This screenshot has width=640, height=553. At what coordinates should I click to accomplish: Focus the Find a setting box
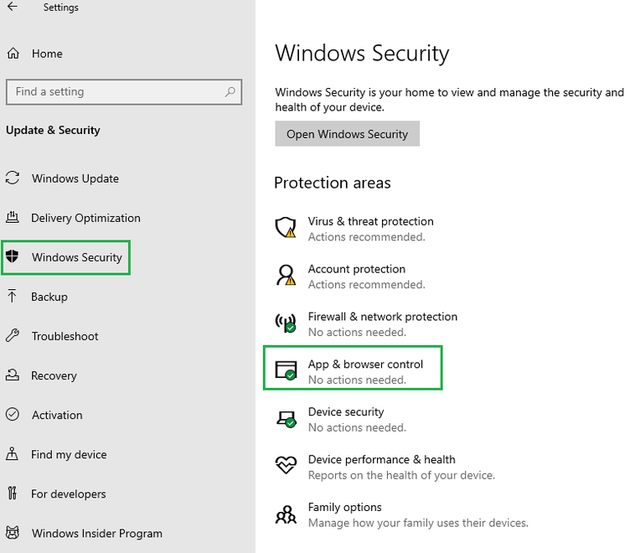point(124,92)
